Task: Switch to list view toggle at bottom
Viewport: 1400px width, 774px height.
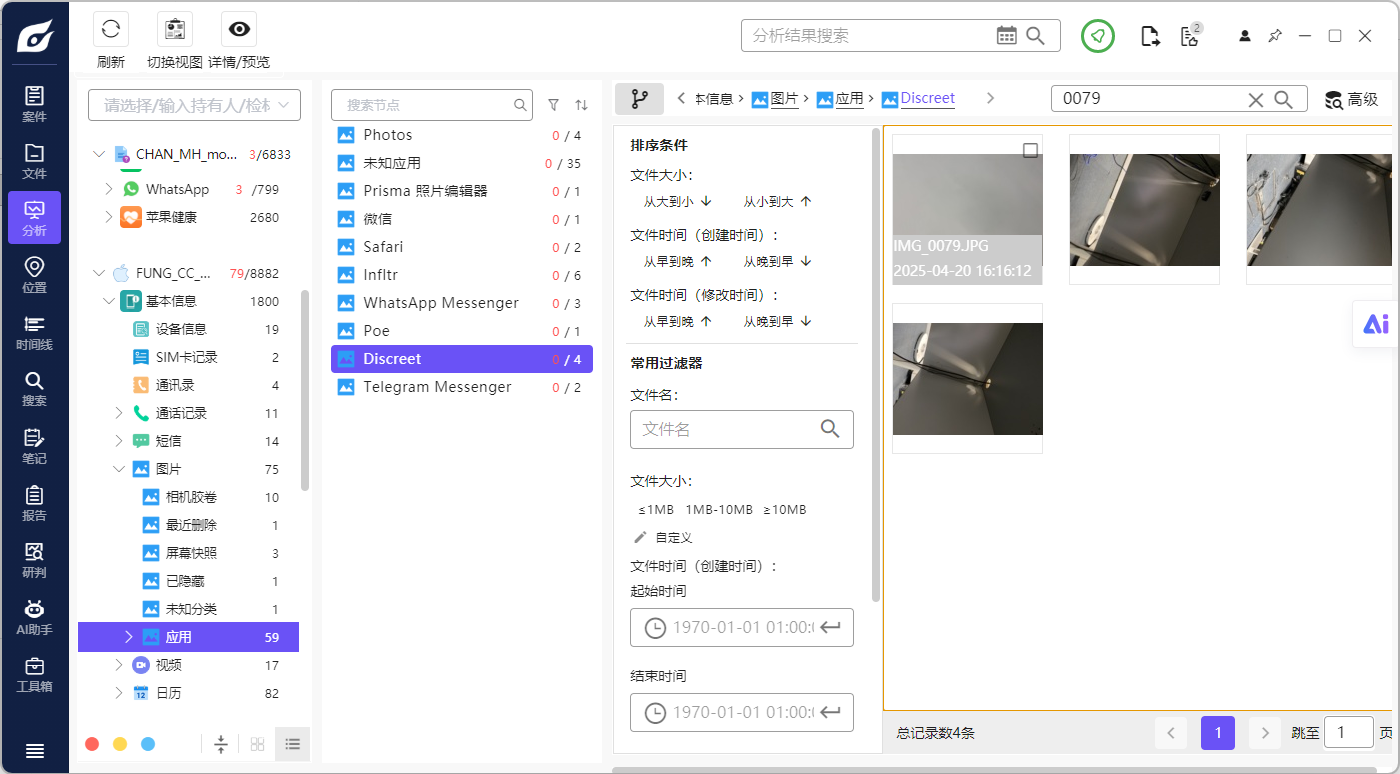Action: click(292, 744)
